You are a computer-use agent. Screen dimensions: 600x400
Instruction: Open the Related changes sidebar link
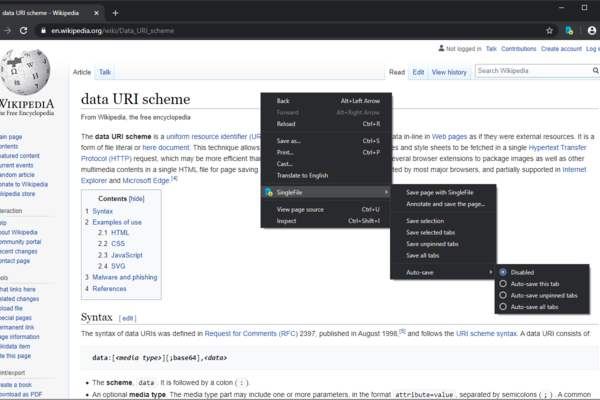(19, 299)
